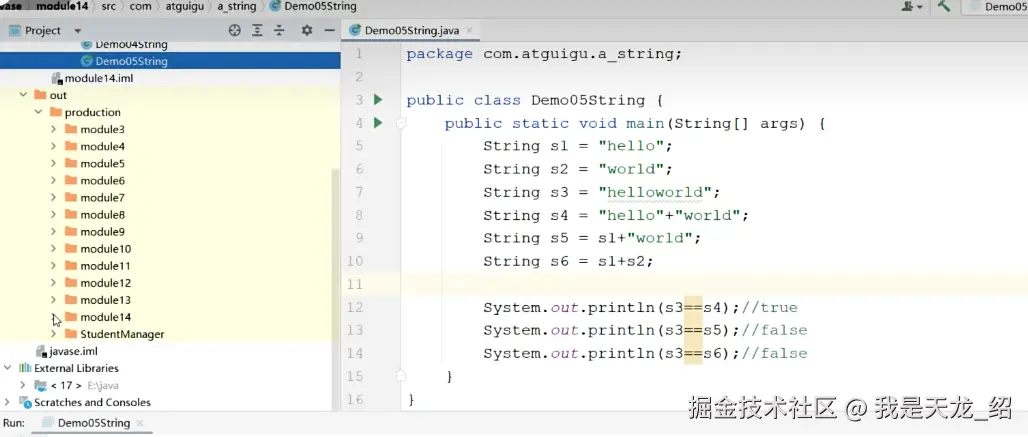Image resolution: width=1028 pixels, height=437 pixels.
Task: Click the Collapse All icon in Project panel
Action: [279, 30]
